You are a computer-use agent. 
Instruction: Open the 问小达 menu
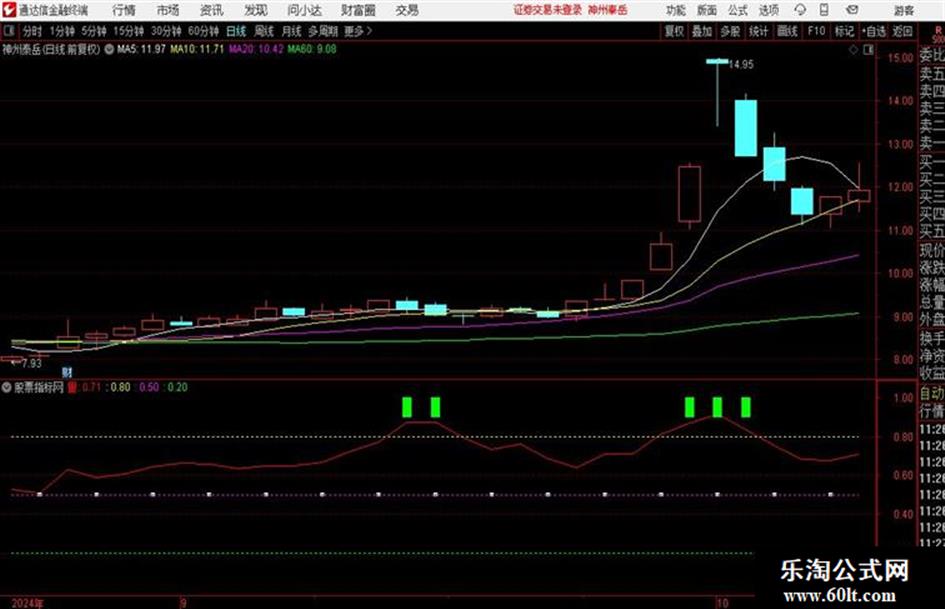click(x=304, y=10)
